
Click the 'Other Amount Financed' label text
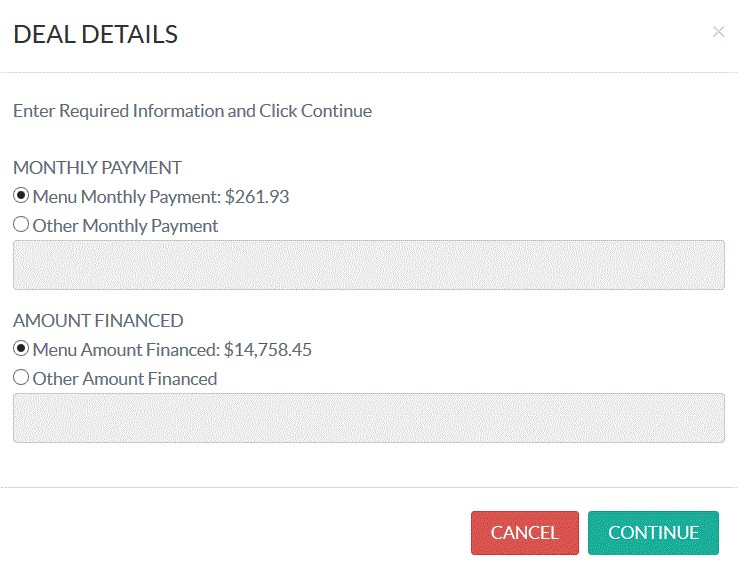tap(125, 379)
